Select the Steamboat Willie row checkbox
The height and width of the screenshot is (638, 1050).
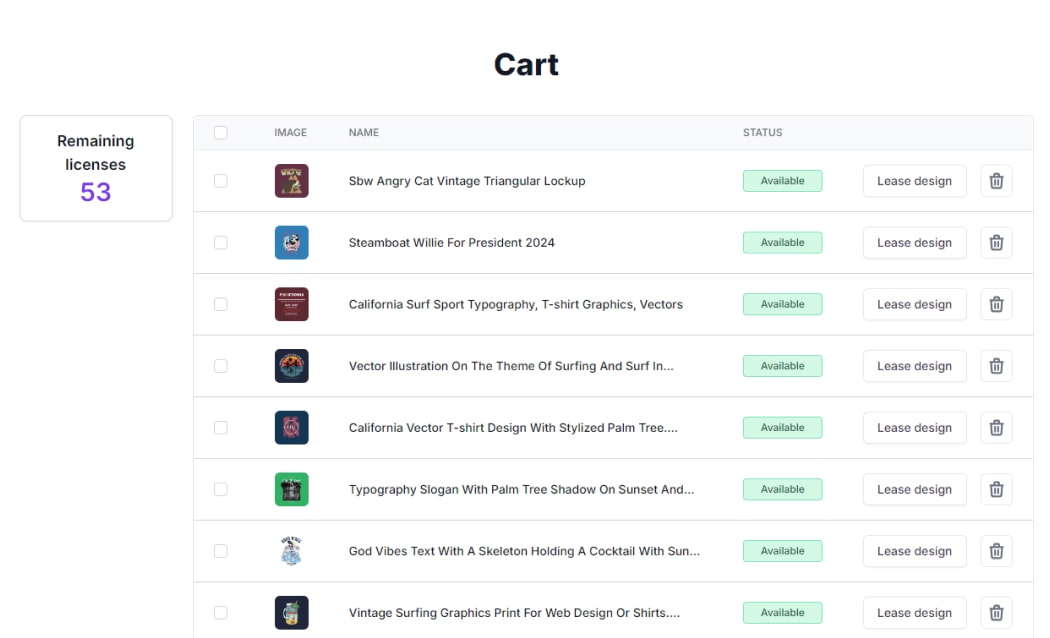tap(221, 243)
